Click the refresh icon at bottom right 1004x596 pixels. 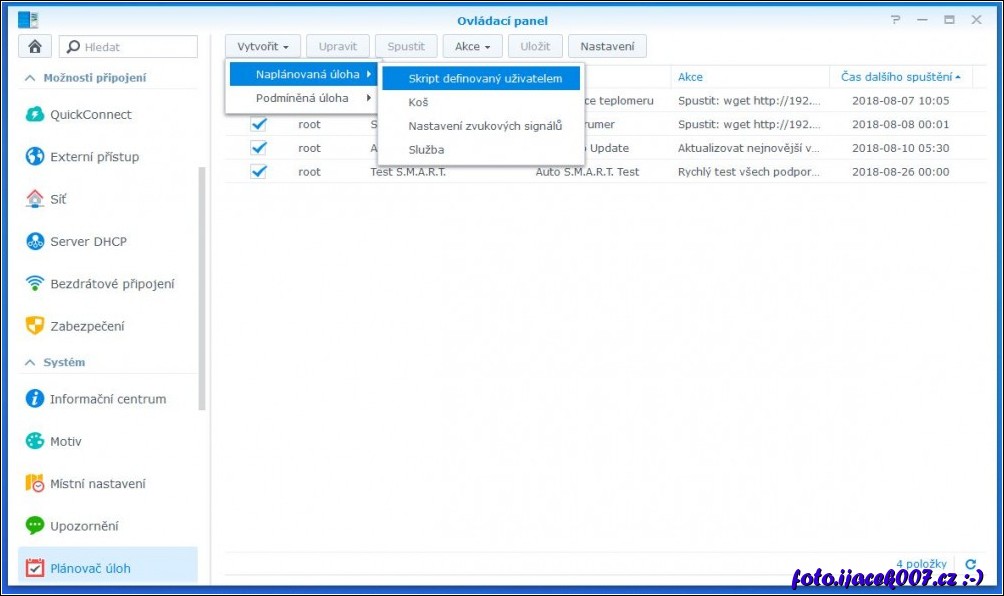(970, 564)
